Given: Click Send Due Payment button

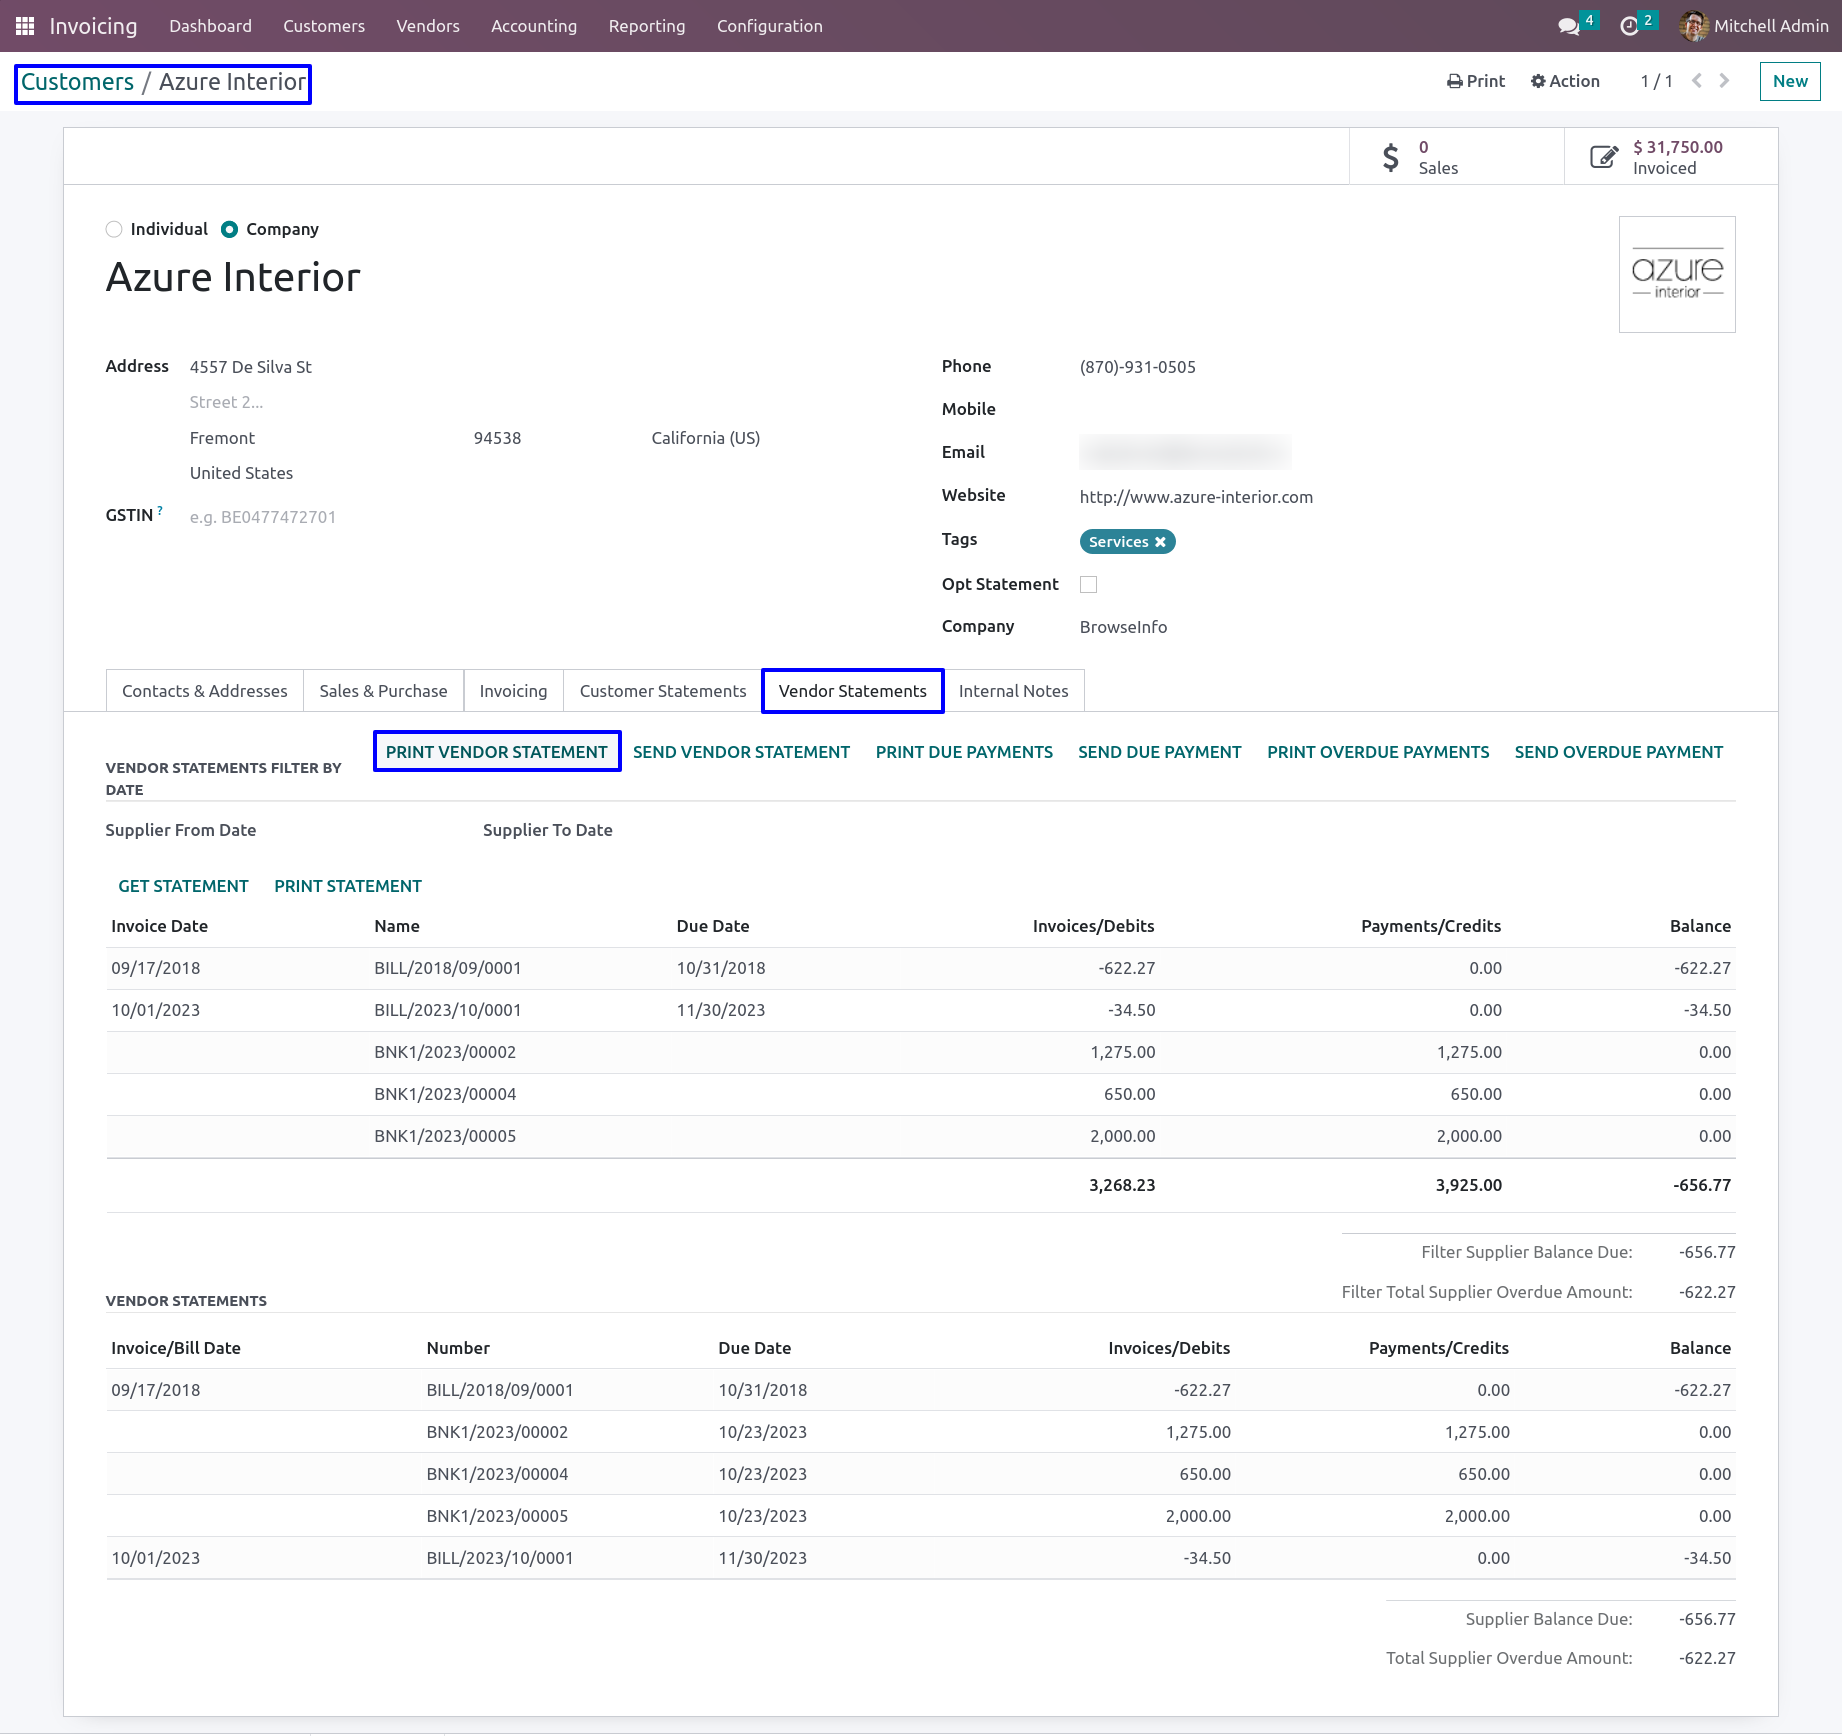Looking at the screenshot, I should tap(1160, 752).
